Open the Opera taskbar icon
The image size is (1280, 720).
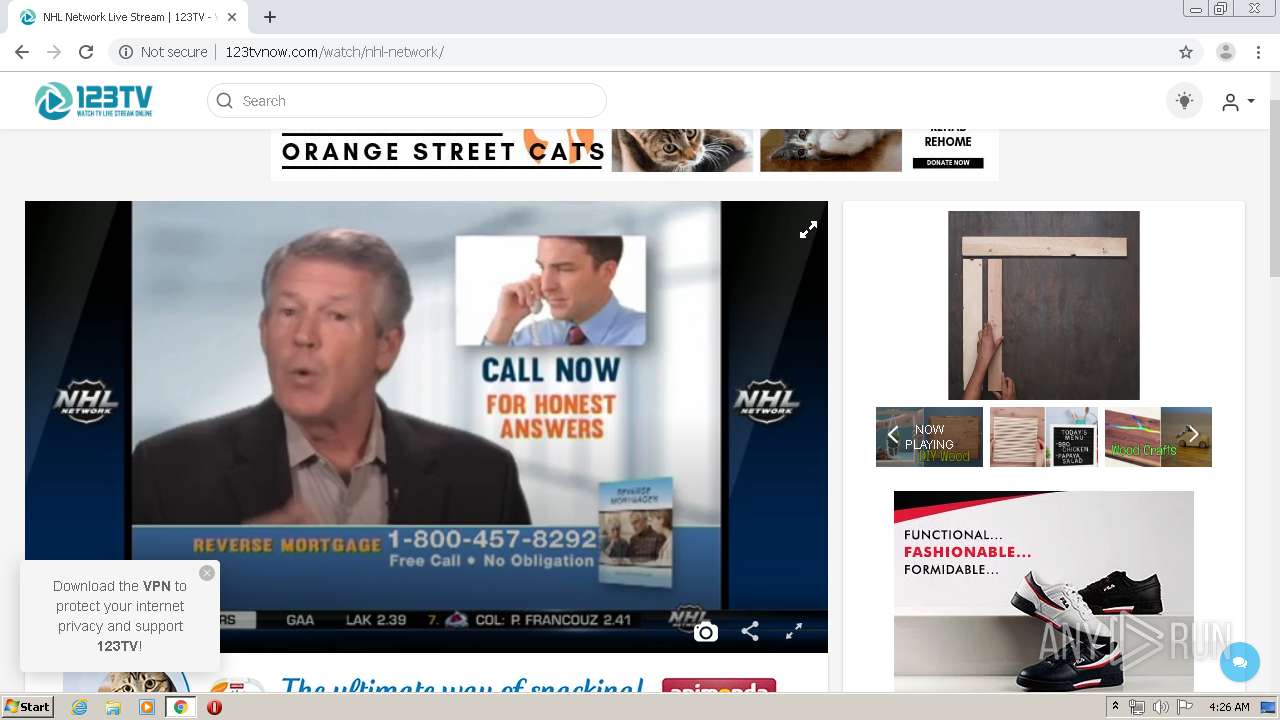pyautogui.click(x=214, y=707)
